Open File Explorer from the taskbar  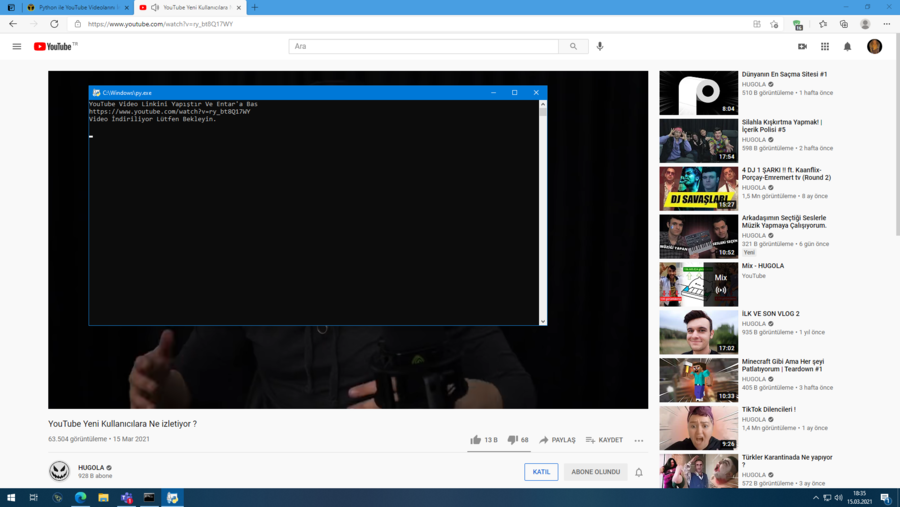click(103, 497)
